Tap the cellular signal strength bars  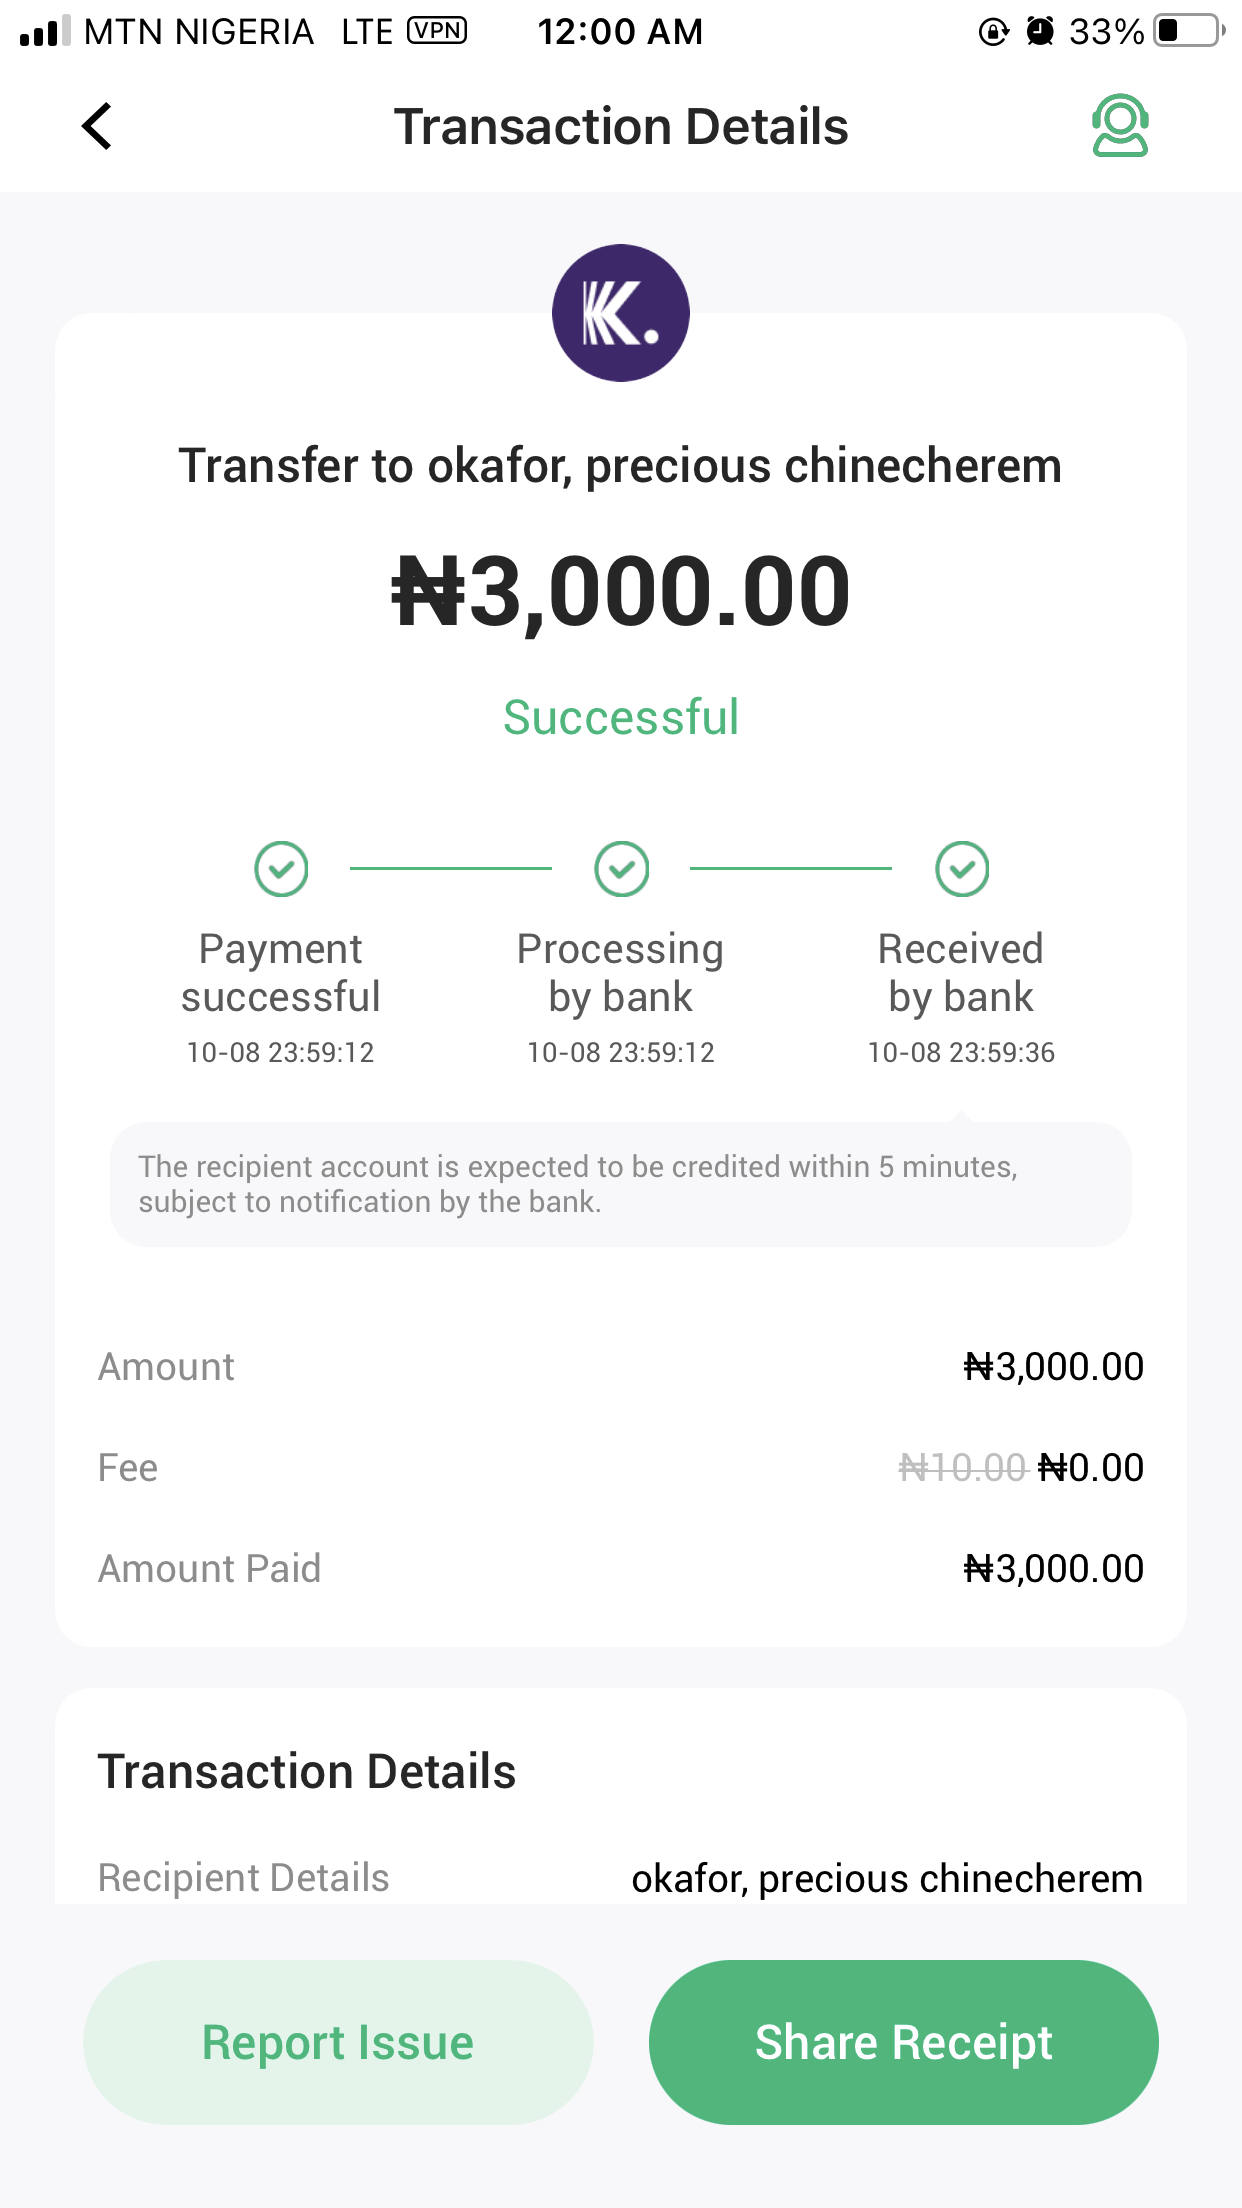point(45,31)
